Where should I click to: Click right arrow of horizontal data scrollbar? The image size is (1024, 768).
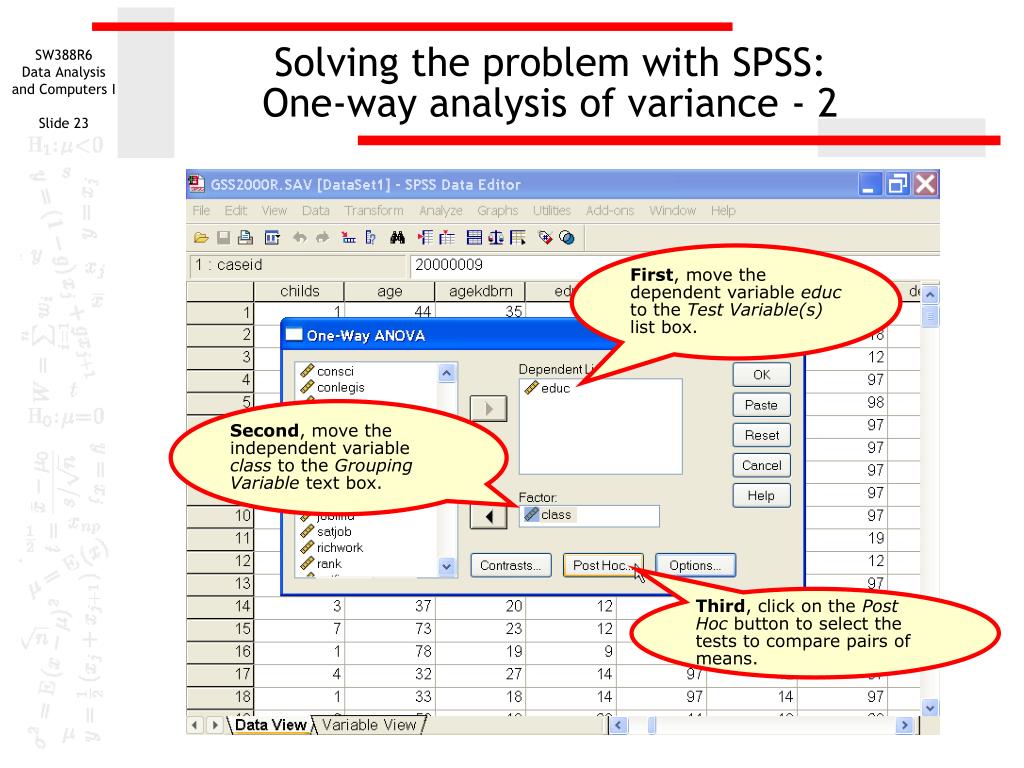point(904,725)
